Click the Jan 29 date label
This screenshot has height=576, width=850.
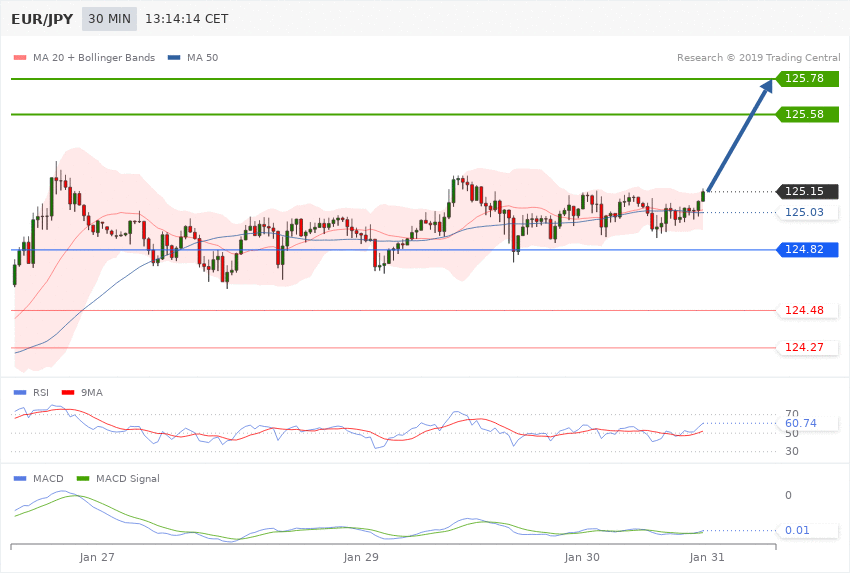(x=361, y=558)
